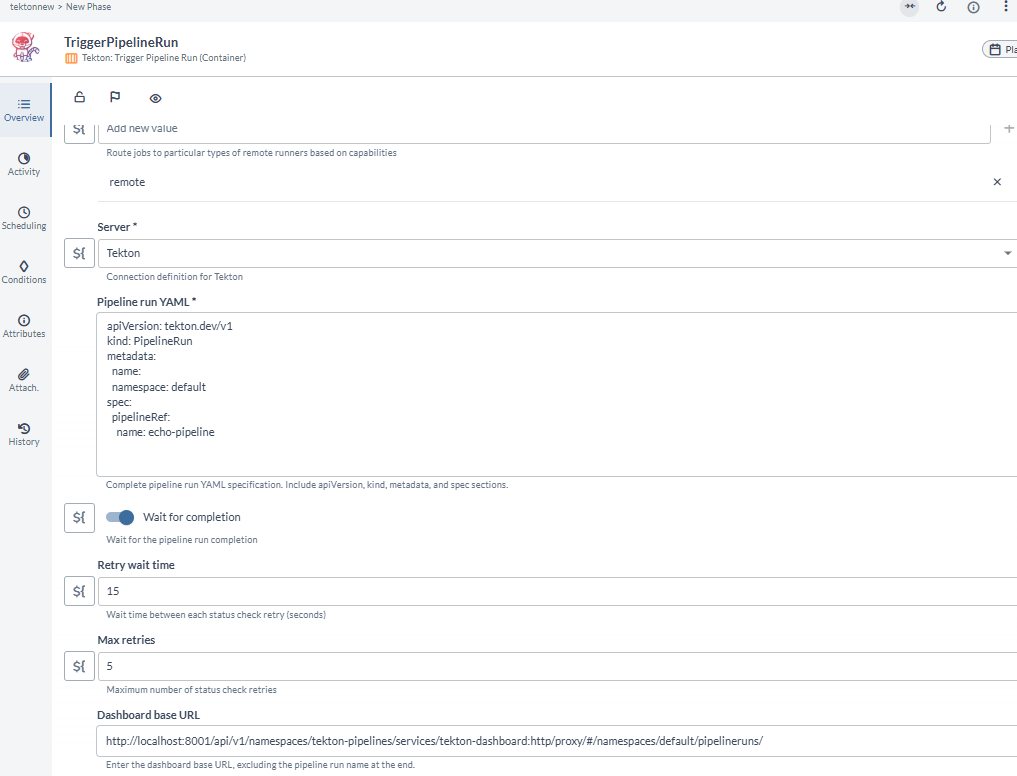The image size is (1017, 776).
Task: Click the Planned status button
Action: (x=1000, y=49)
